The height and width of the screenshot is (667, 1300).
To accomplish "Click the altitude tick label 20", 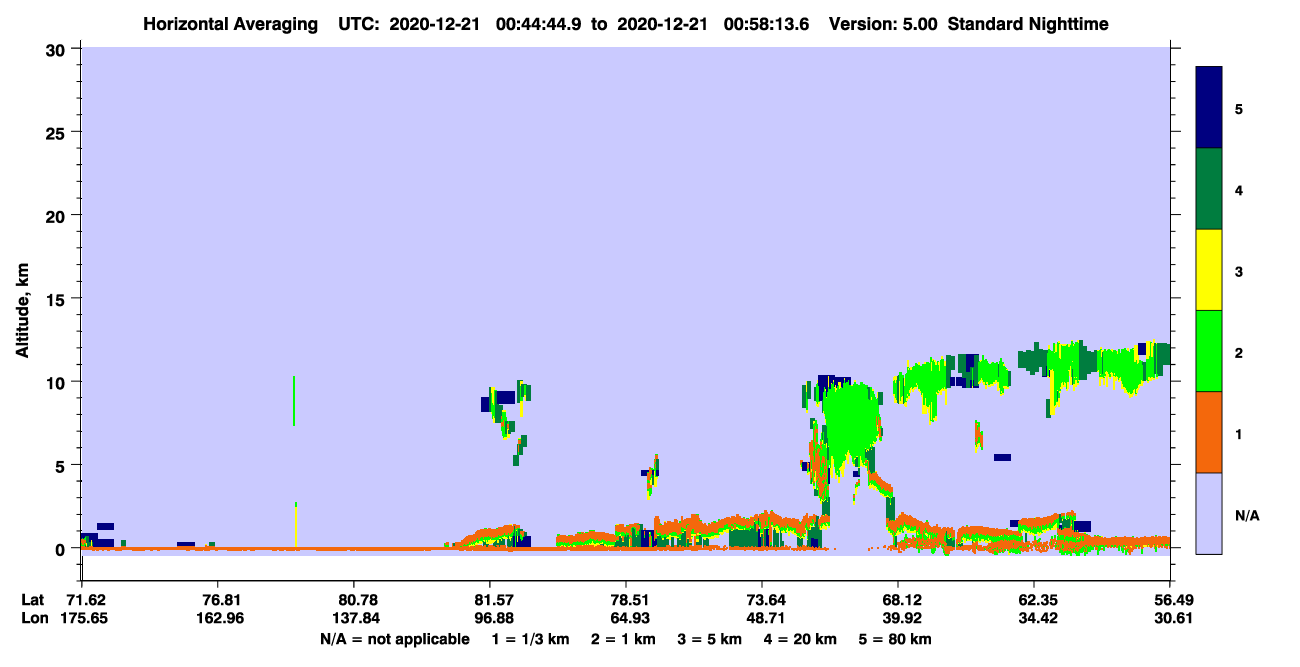I will coord(58,215).
